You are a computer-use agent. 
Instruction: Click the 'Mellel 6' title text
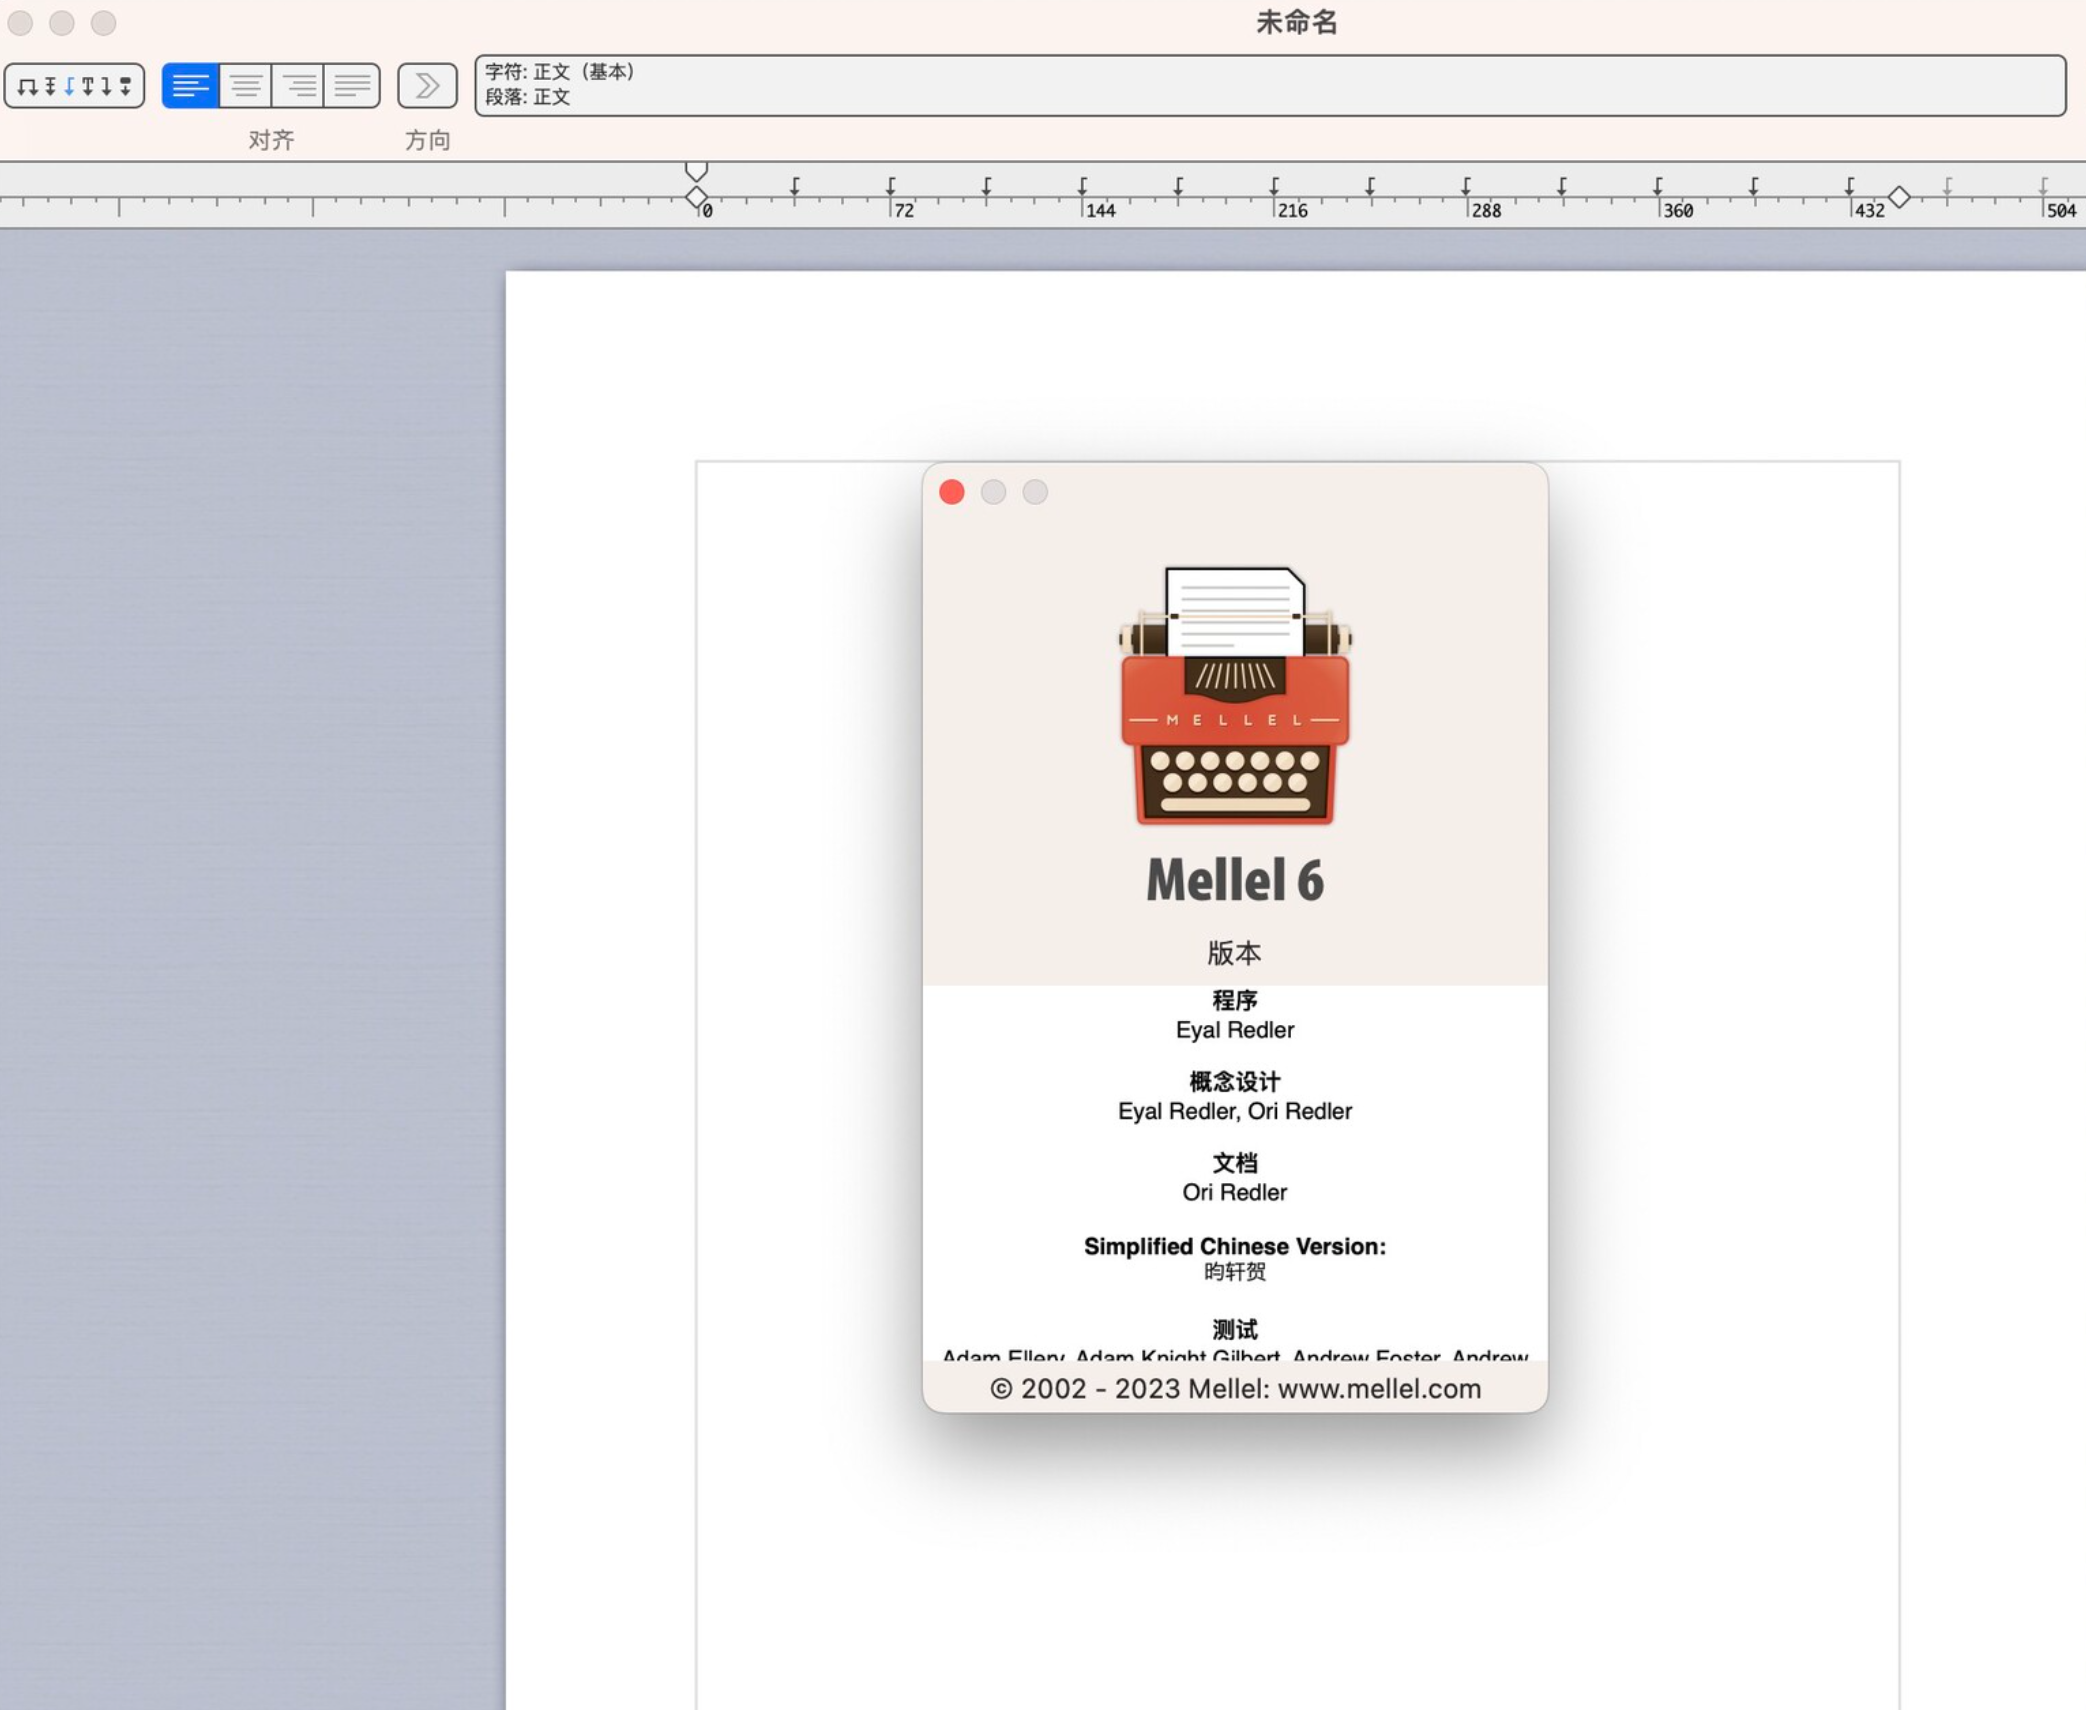(x=1235, y=880)
